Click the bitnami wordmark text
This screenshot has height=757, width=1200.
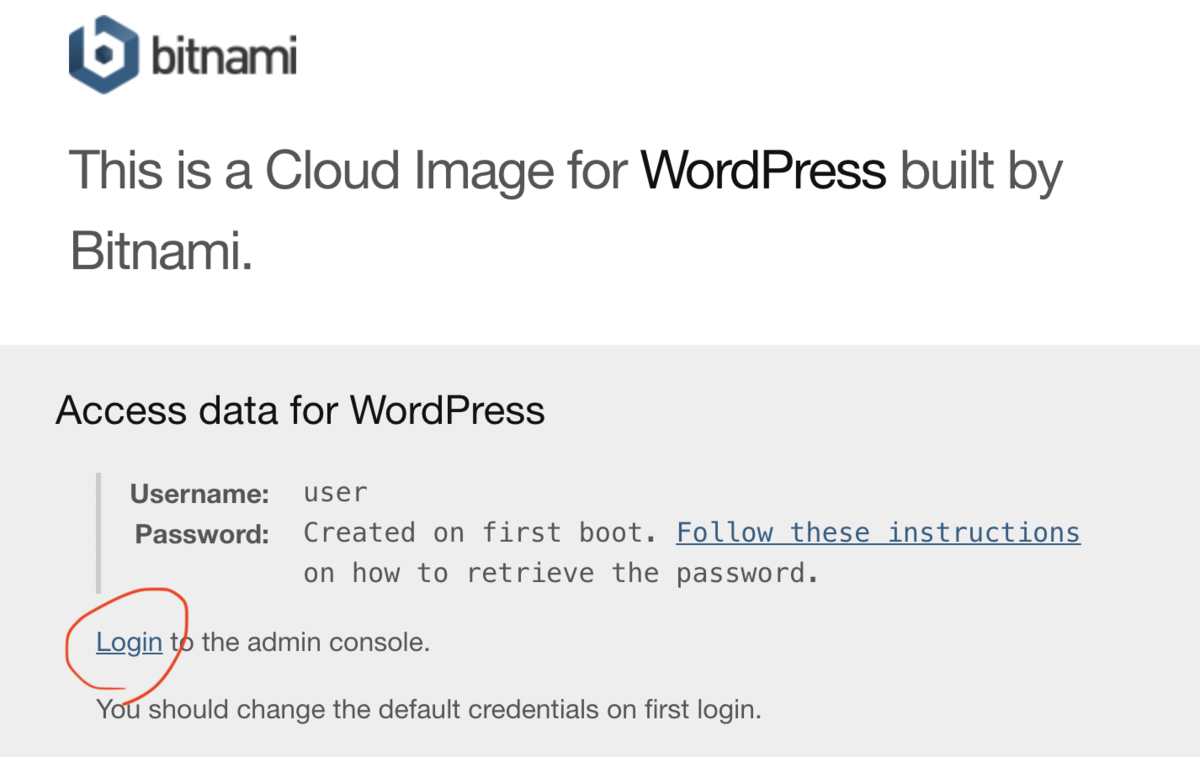(x=224, y=56)
